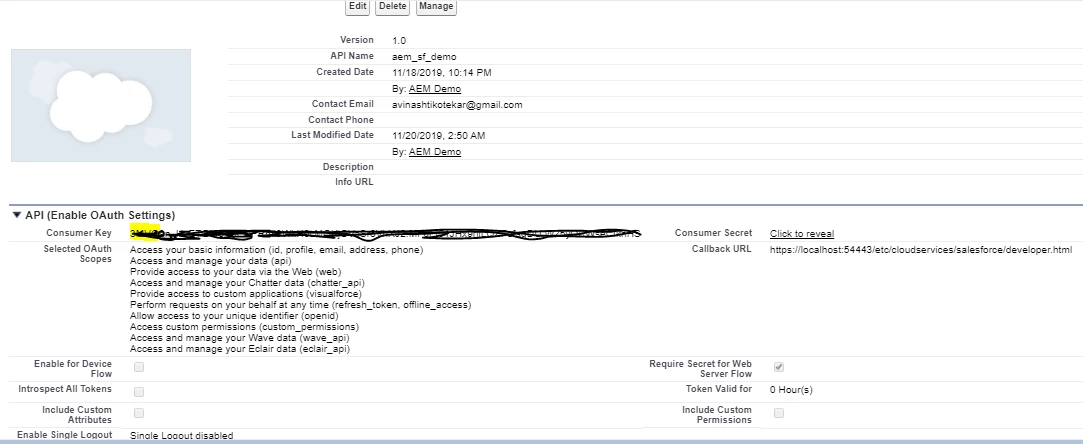Viewport: 1083px width, 444px height.
Task: Click the Consumer Key label
Action: [x=79, y=233]
